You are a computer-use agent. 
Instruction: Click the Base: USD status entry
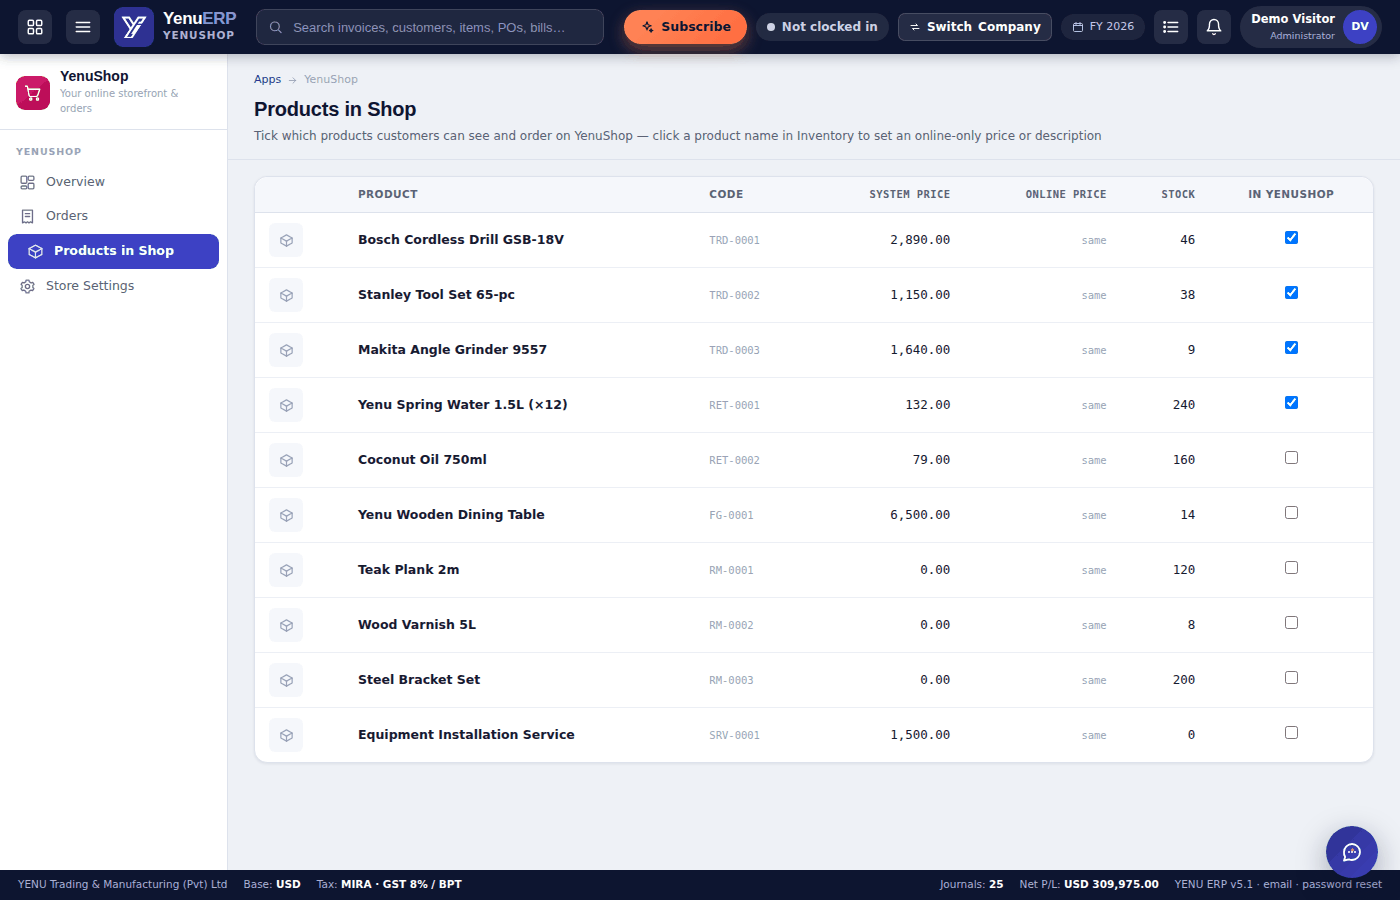(272, 884)
